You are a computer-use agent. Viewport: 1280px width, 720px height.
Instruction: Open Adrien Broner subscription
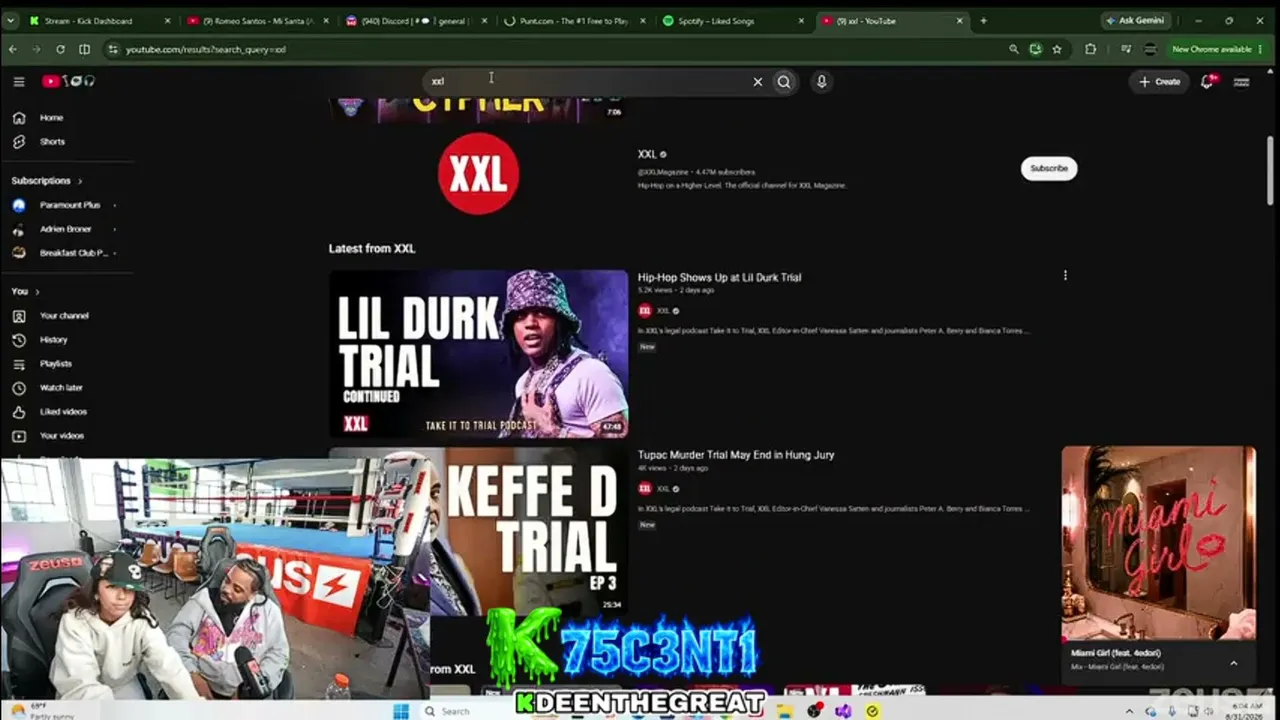click(x=66, y=229)
